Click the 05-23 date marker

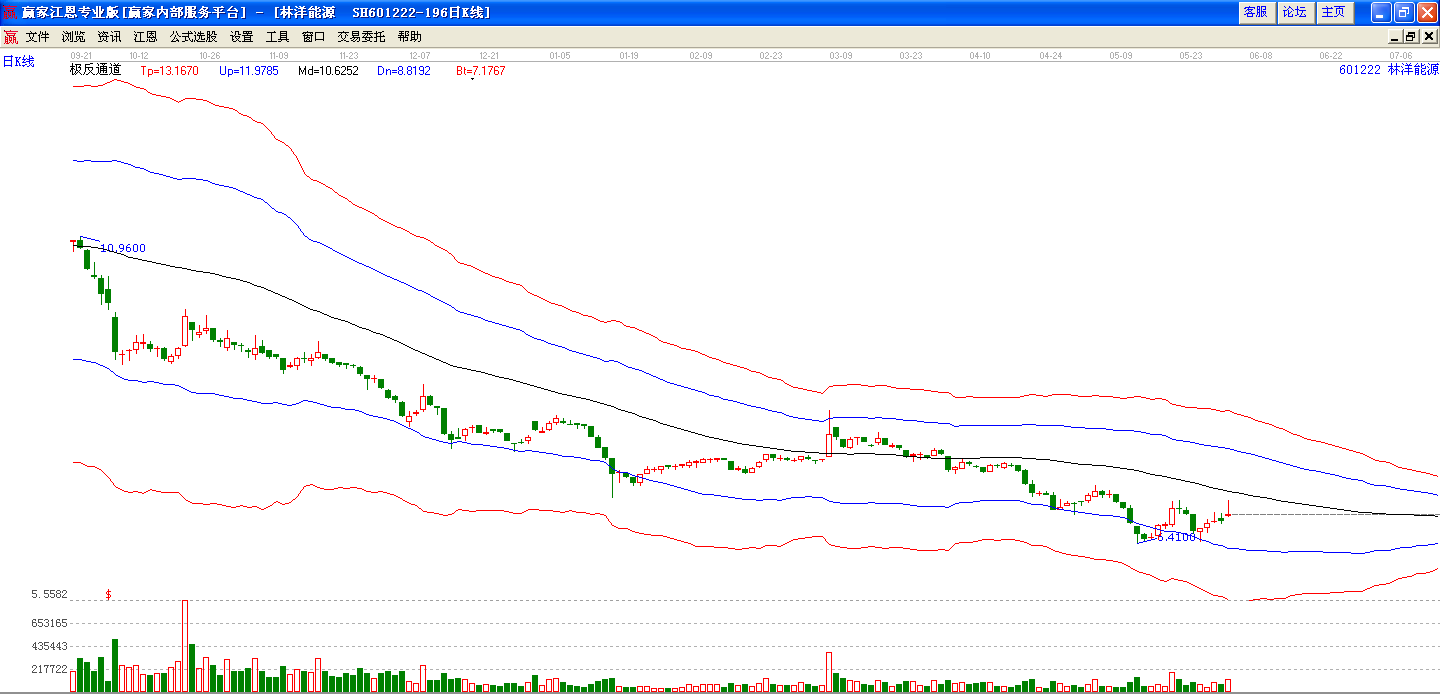(x=1190, y=56)
